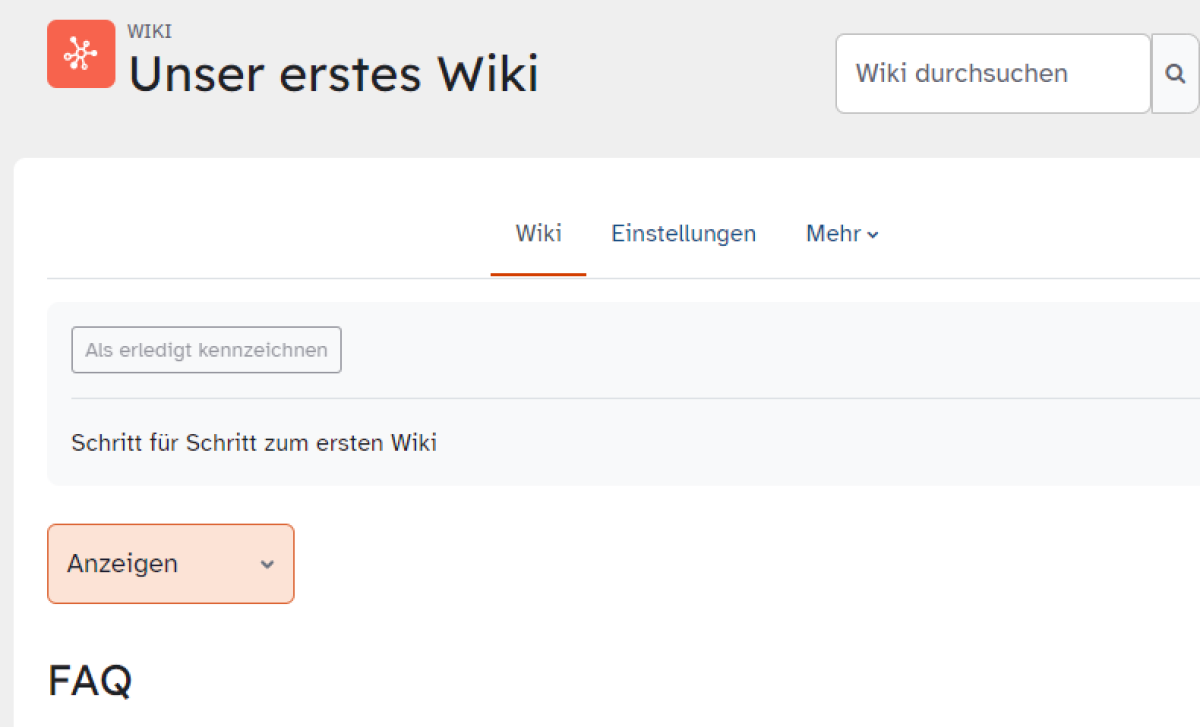Place the cursor in the 'Wiki durchsuchen' field
Screen dimensions: 1200x727
992,73
